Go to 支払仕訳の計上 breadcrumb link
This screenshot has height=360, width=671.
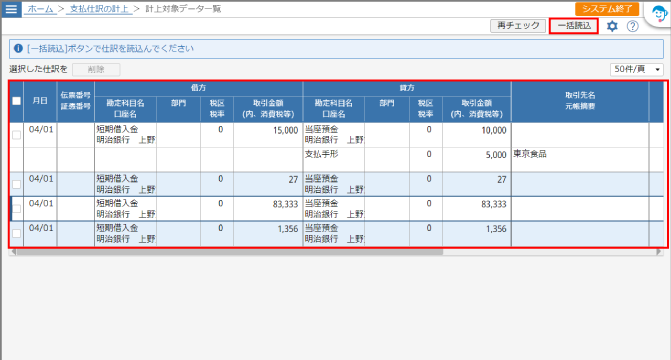(x=99, y=9)
